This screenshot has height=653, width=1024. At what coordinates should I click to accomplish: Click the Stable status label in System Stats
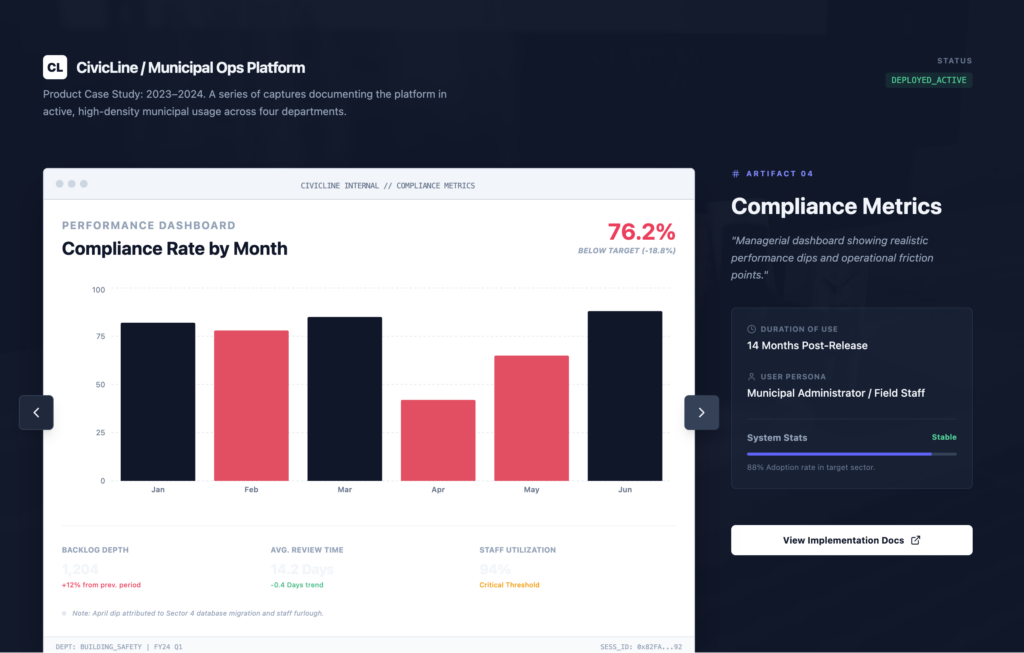(944, 438)
